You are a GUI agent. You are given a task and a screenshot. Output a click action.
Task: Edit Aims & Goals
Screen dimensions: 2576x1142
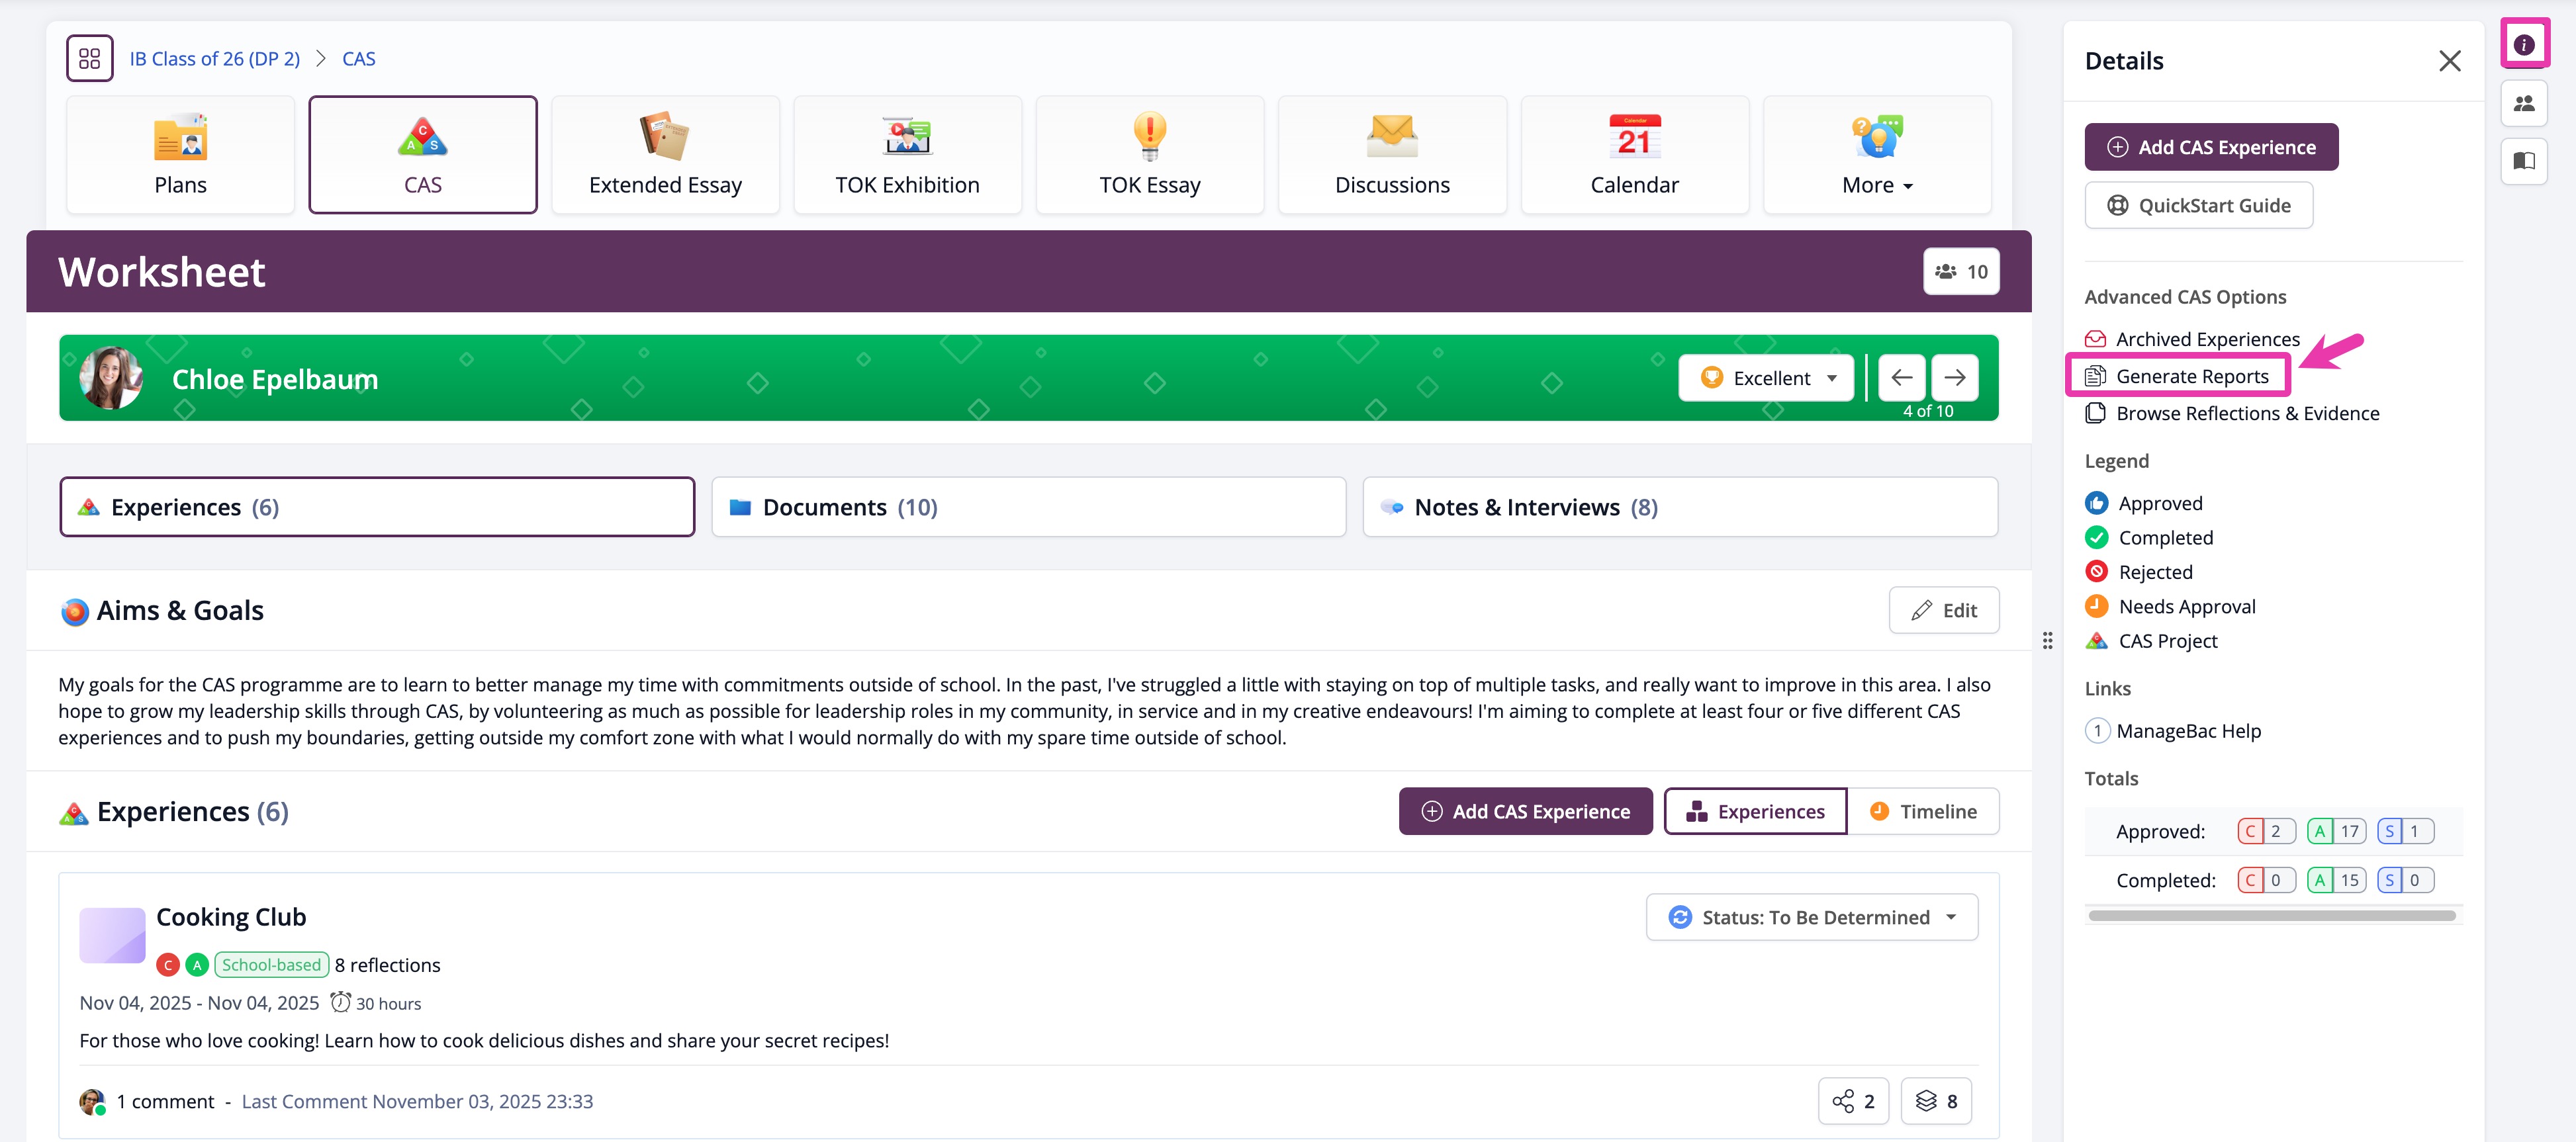[1943, 610]
